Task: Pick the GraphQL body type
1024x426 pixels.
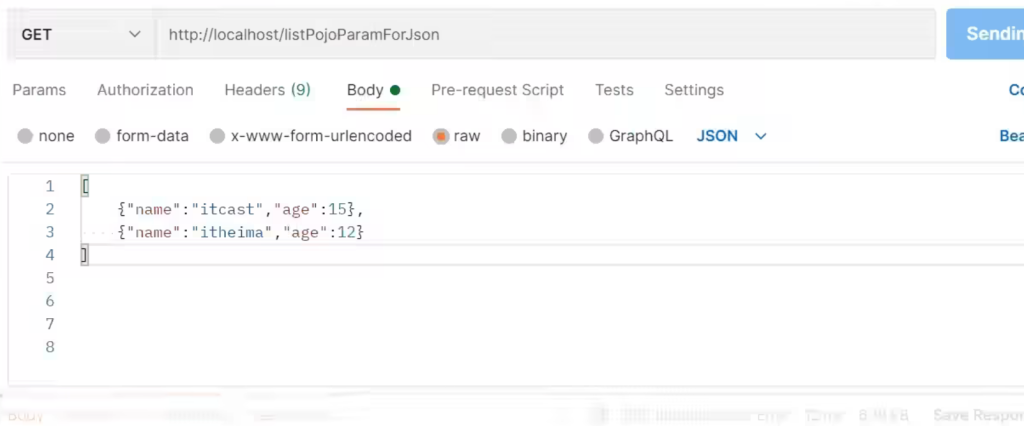Action: point(596,136)
